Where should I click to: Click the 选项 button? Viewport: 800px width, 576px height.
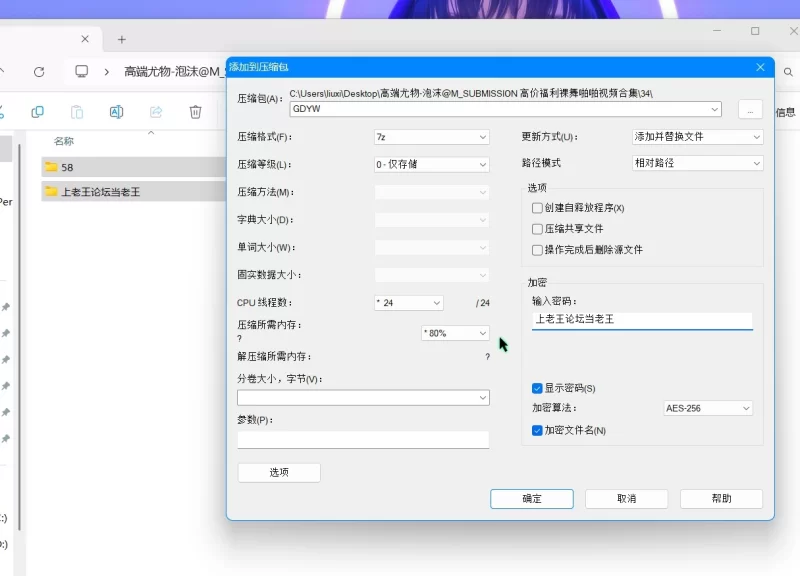[x=279, y=472]
